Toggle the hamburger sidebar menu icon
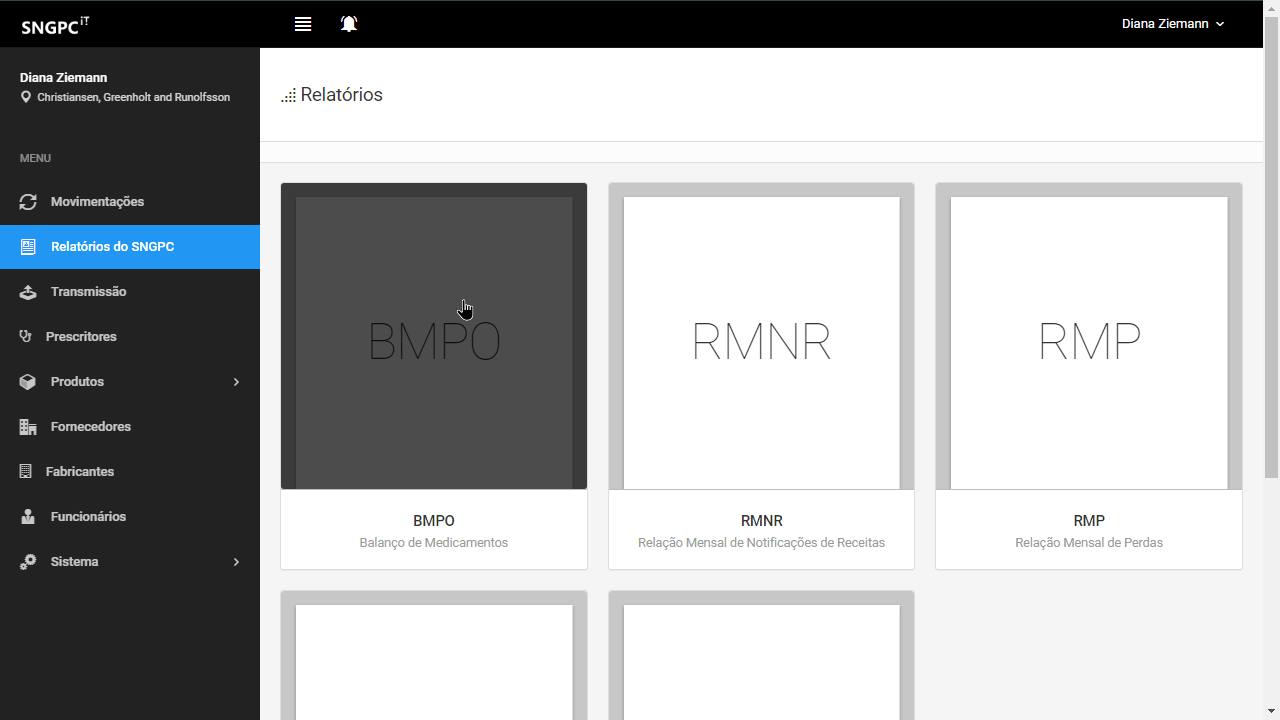 pos(303,24)
